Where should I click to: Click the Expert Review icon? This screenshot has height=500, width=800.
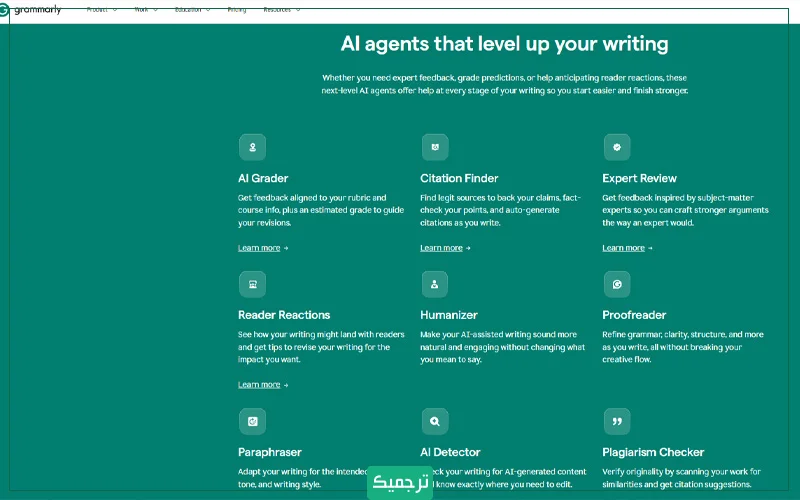[x=617, y=147]
